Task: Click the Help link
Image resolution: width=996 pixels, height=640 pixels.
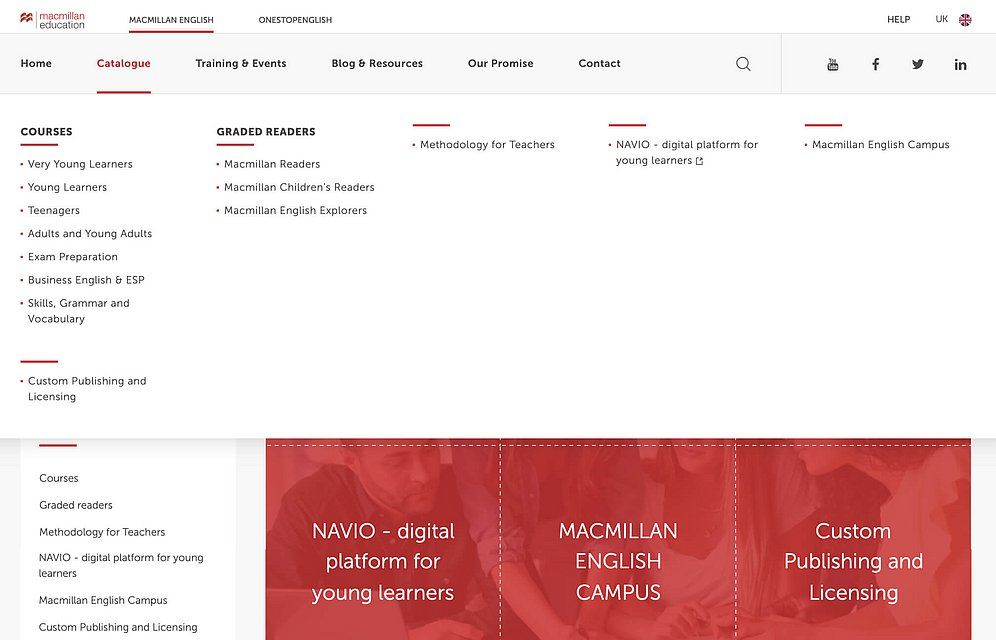Action: click(898, 20)
